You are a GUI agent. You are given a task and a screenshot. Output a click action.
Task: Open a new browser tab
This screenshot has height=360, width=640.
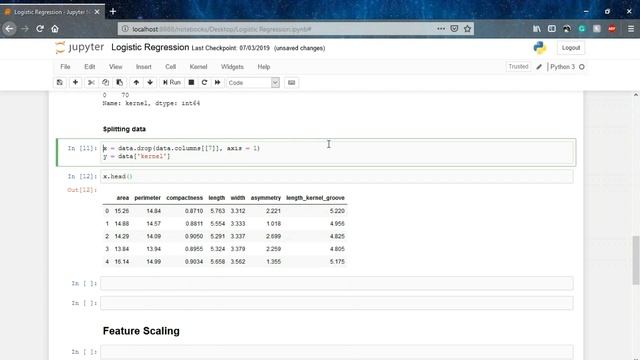coord(113,11)
